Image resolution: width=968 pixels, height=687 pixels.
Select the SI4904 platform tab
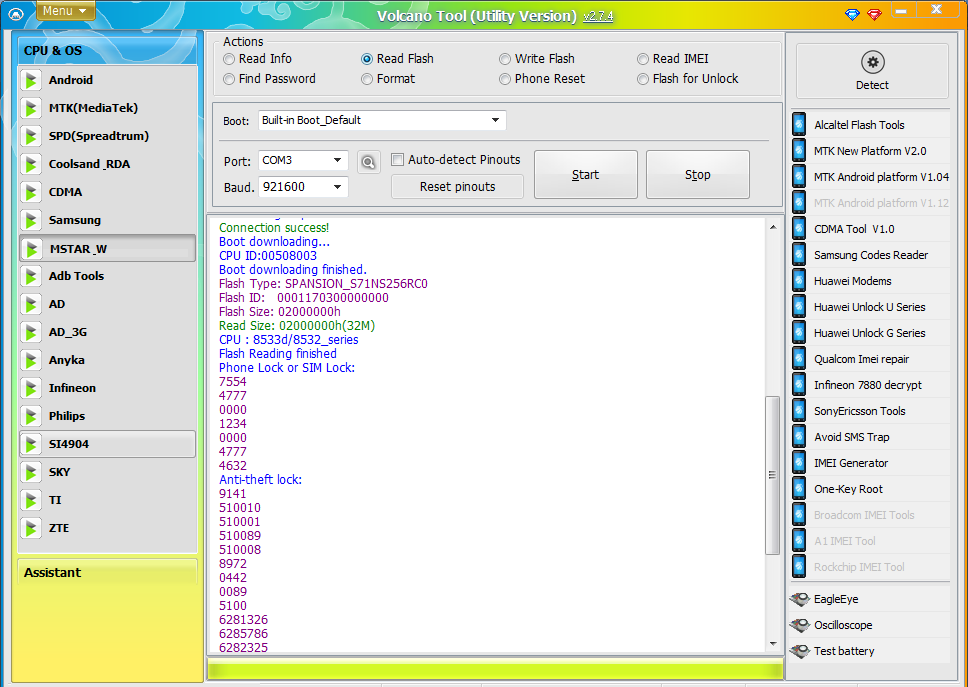coord(107,444)
